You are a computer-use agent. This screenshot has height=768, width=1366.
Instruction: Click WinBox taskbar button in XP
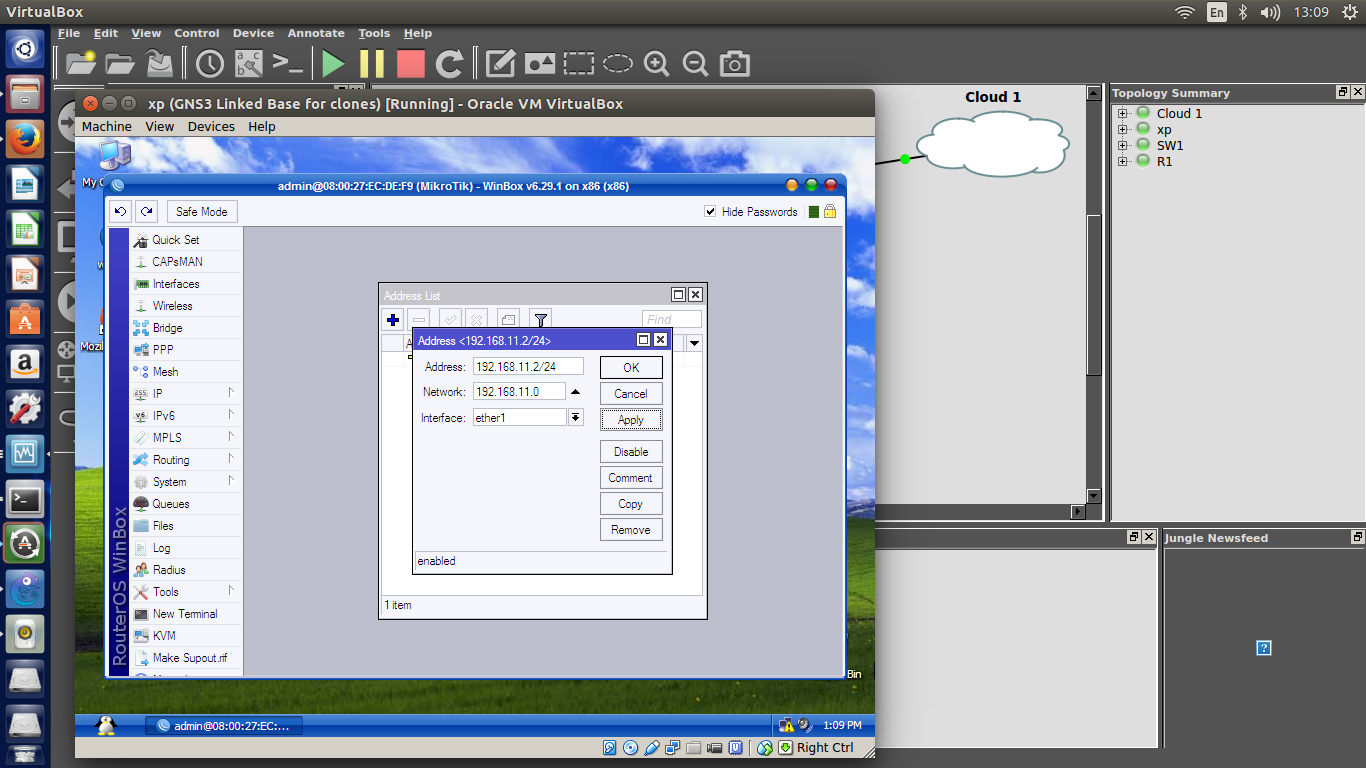point(224,726)
